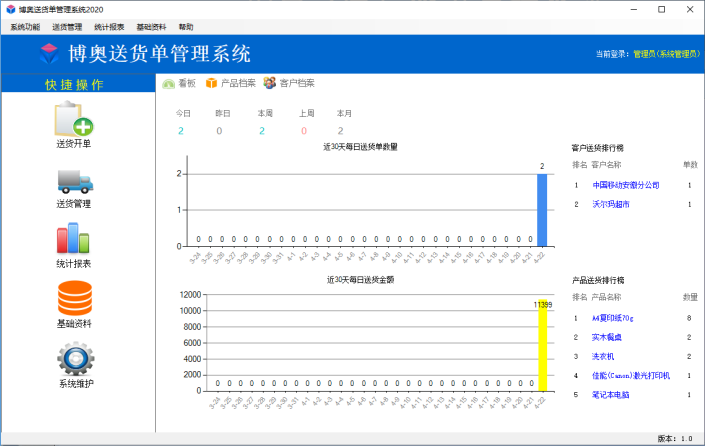Open the 统计报表 menu in the menu bar
Image resolution: width=705 pixels, height=446 pixels.
coord(109,27)
